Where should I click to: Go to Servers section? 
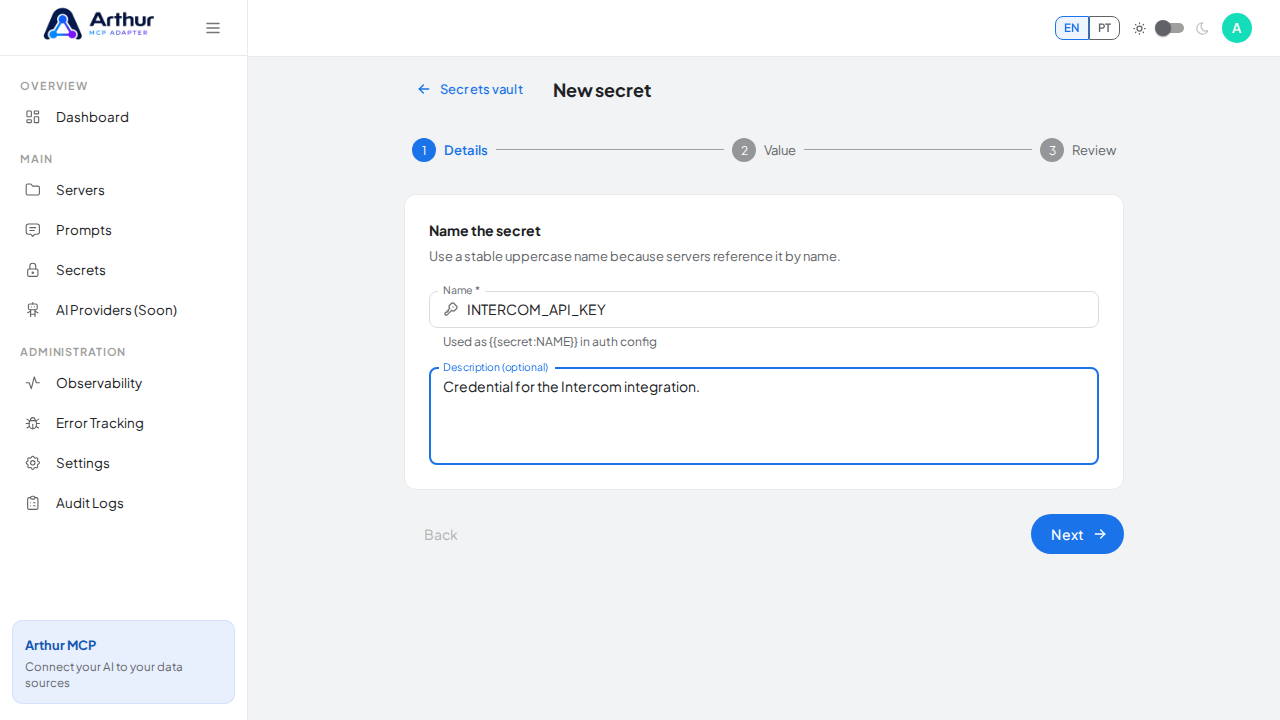coord(124,190)
